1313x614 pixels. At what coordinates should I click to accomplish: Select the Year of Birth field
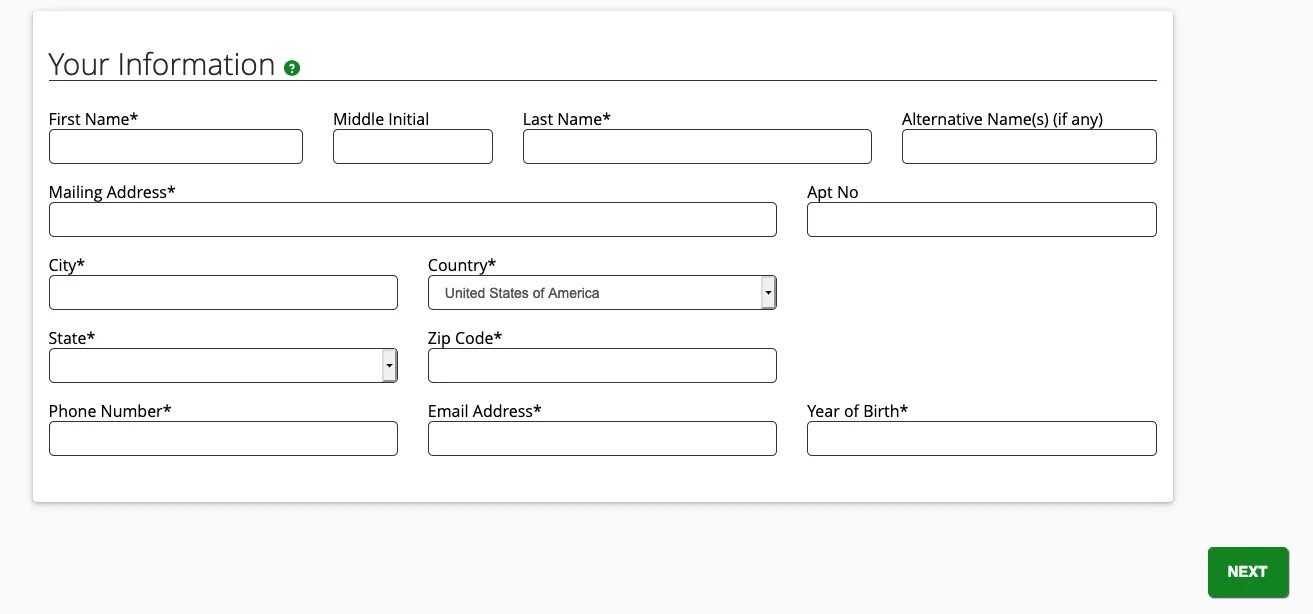point(981,438)
